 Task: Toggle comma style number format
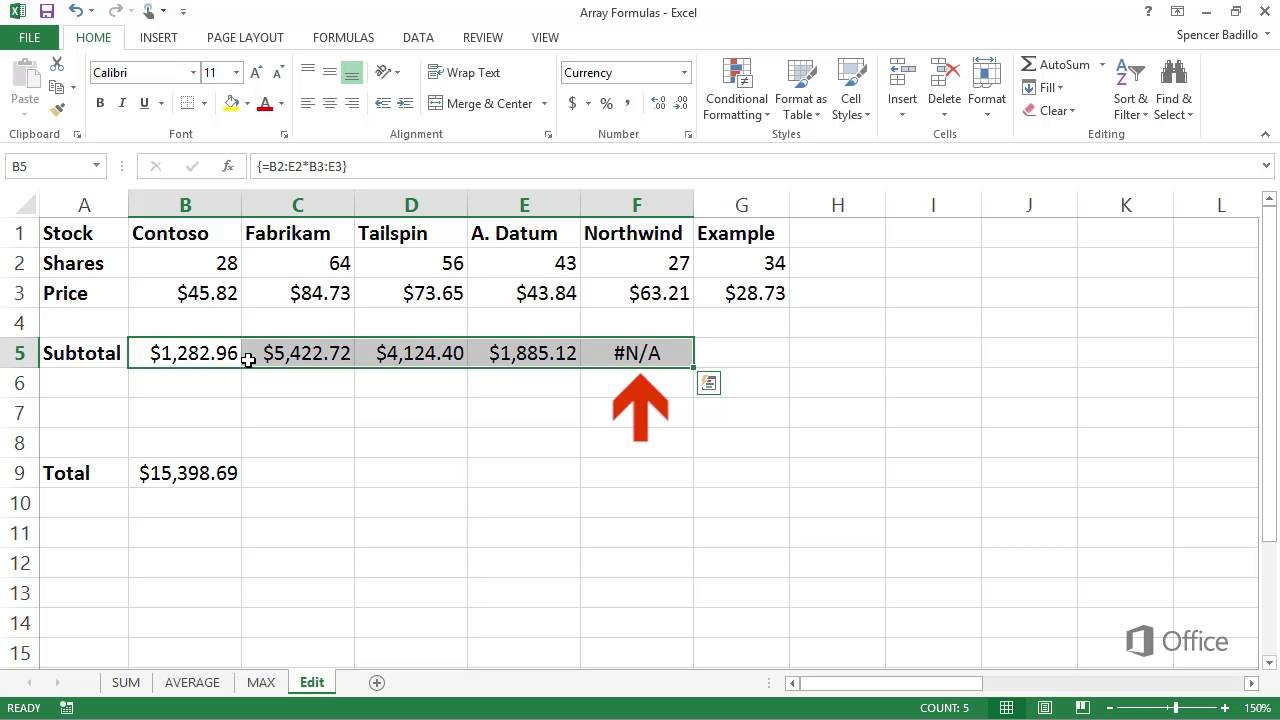click(x=628, y=103)
